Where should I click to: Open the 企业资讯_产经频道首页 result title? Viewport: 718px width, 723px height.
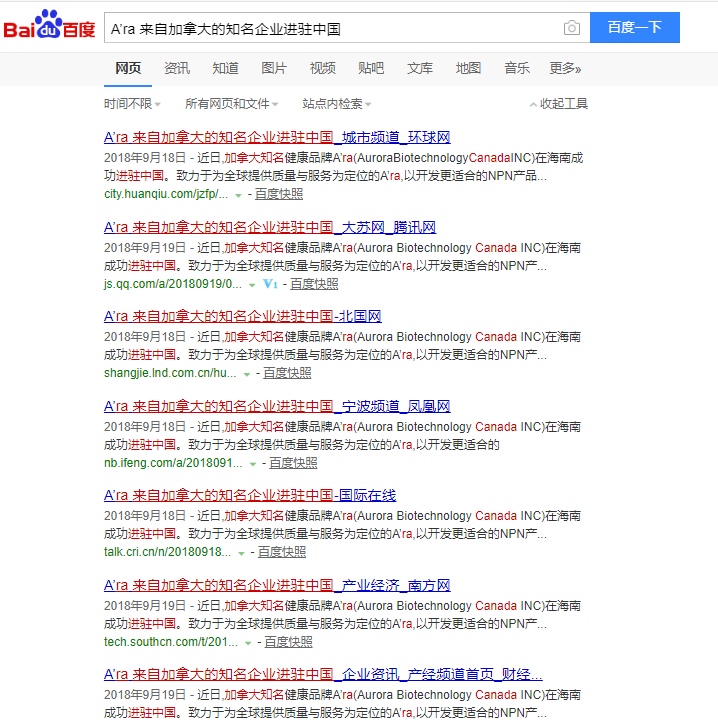pos(323,674)
